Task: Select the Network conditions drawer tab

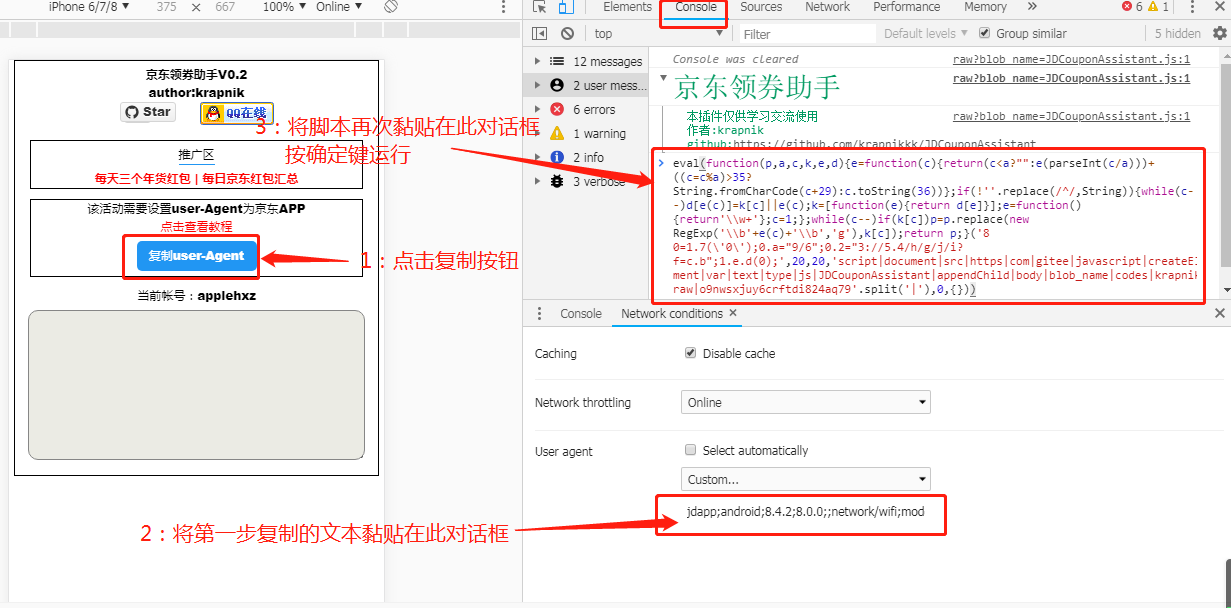Action: (x=671, y=314)
